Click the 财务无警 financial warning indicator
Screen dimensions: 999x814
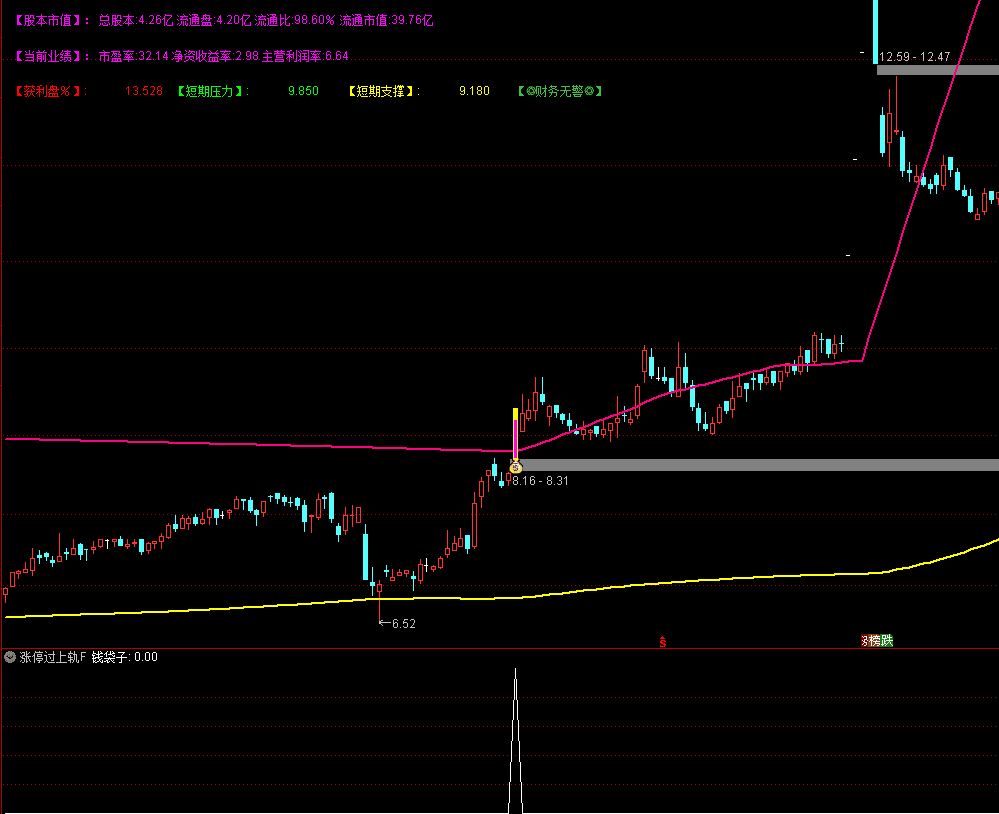click(560, 91)
